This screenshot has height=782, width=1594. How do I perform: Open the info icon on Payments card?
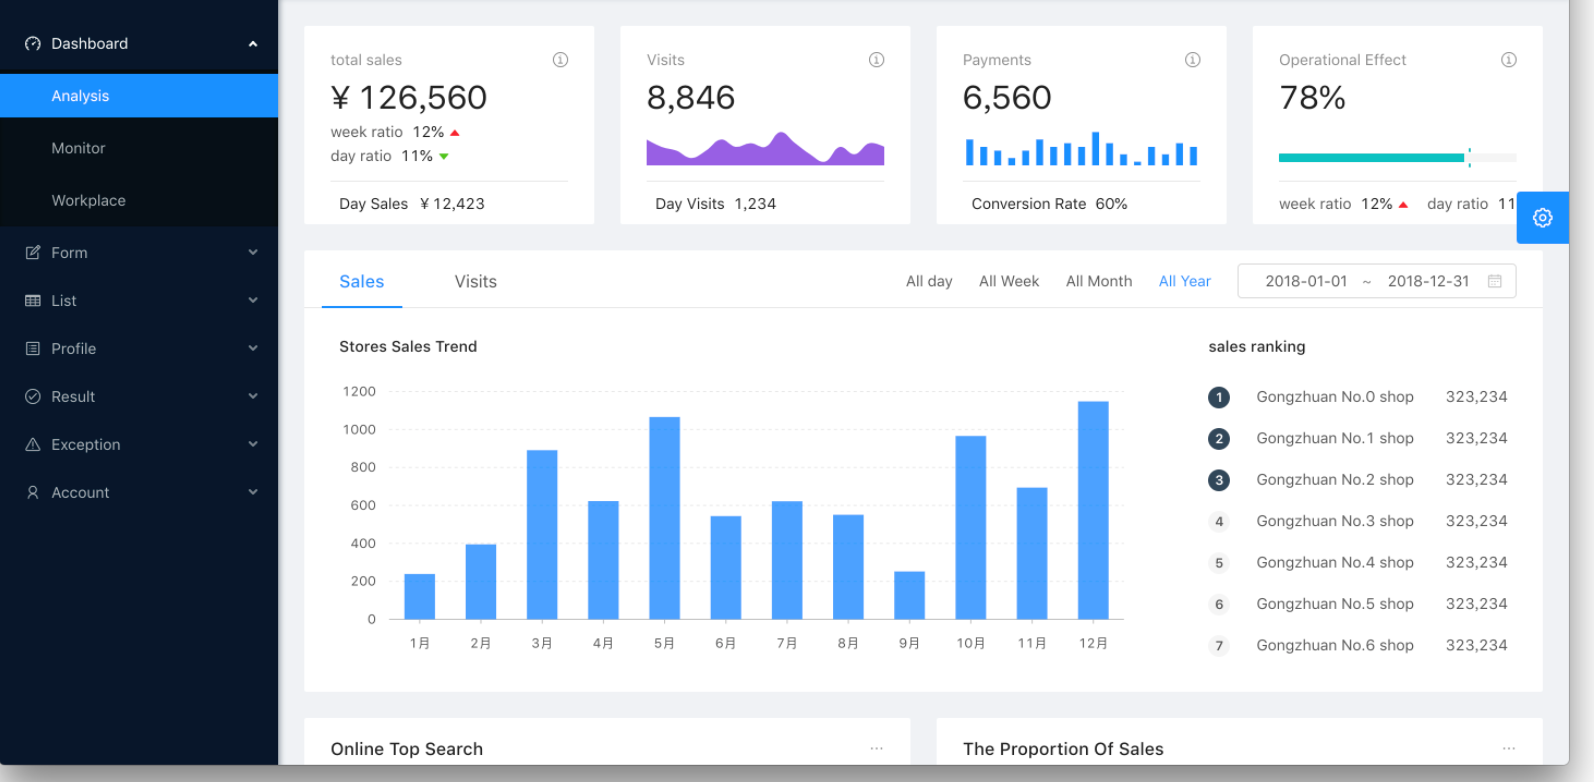[1193, 60]
